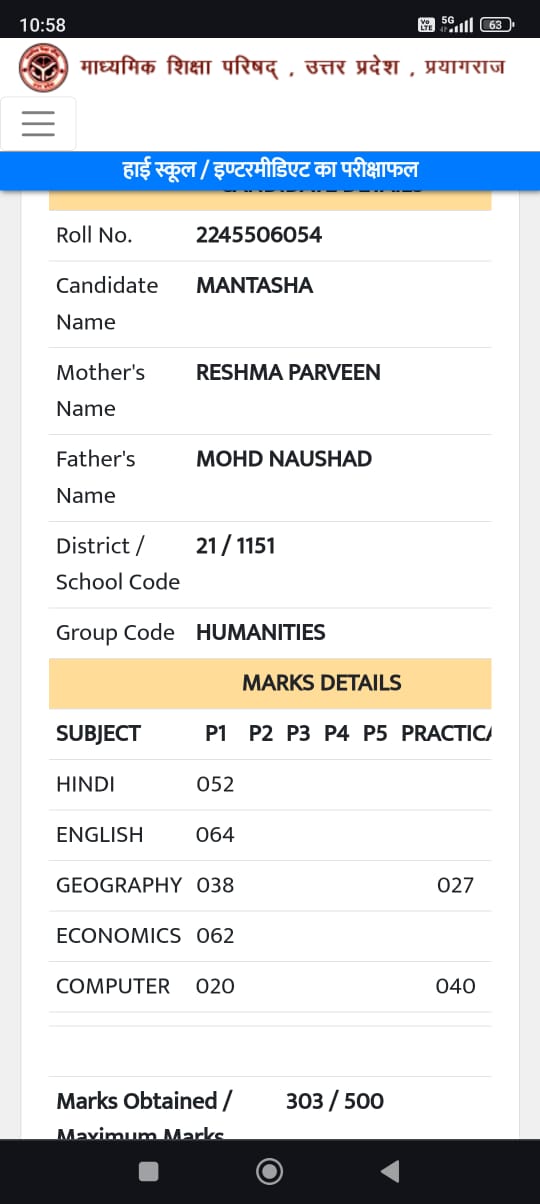Tap the blue result banner heading
The image size is (540, 1204).
tap(270, 170)
